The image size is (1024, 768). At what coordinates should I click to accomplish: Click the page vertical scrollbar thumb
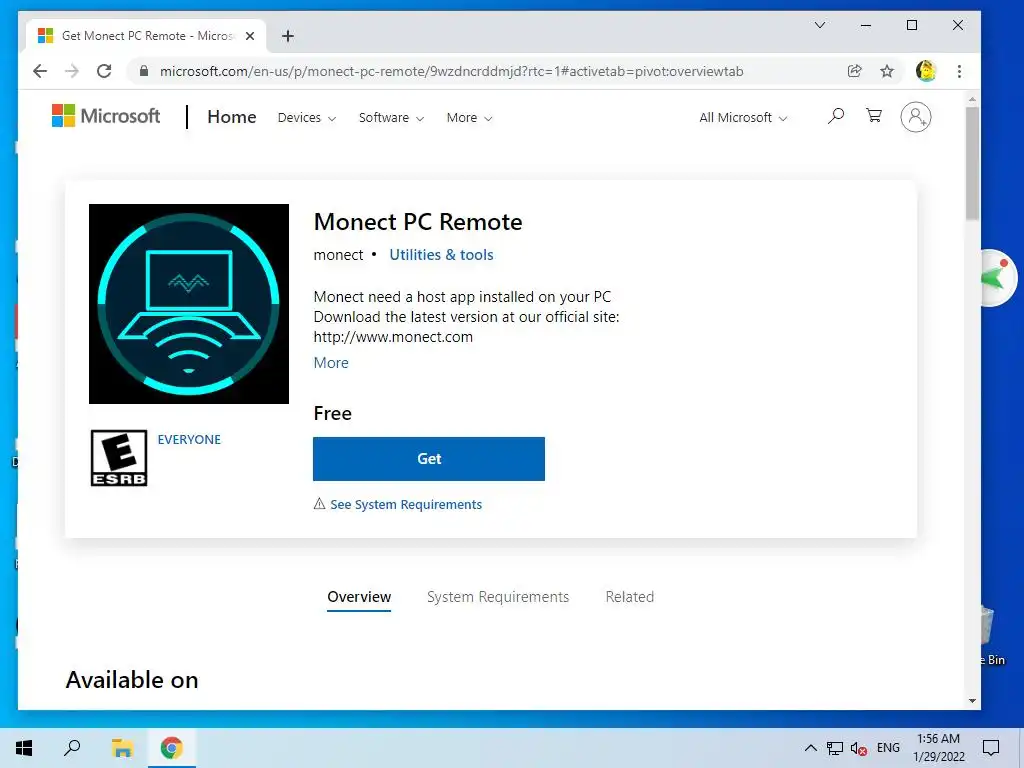pos(972,163)
